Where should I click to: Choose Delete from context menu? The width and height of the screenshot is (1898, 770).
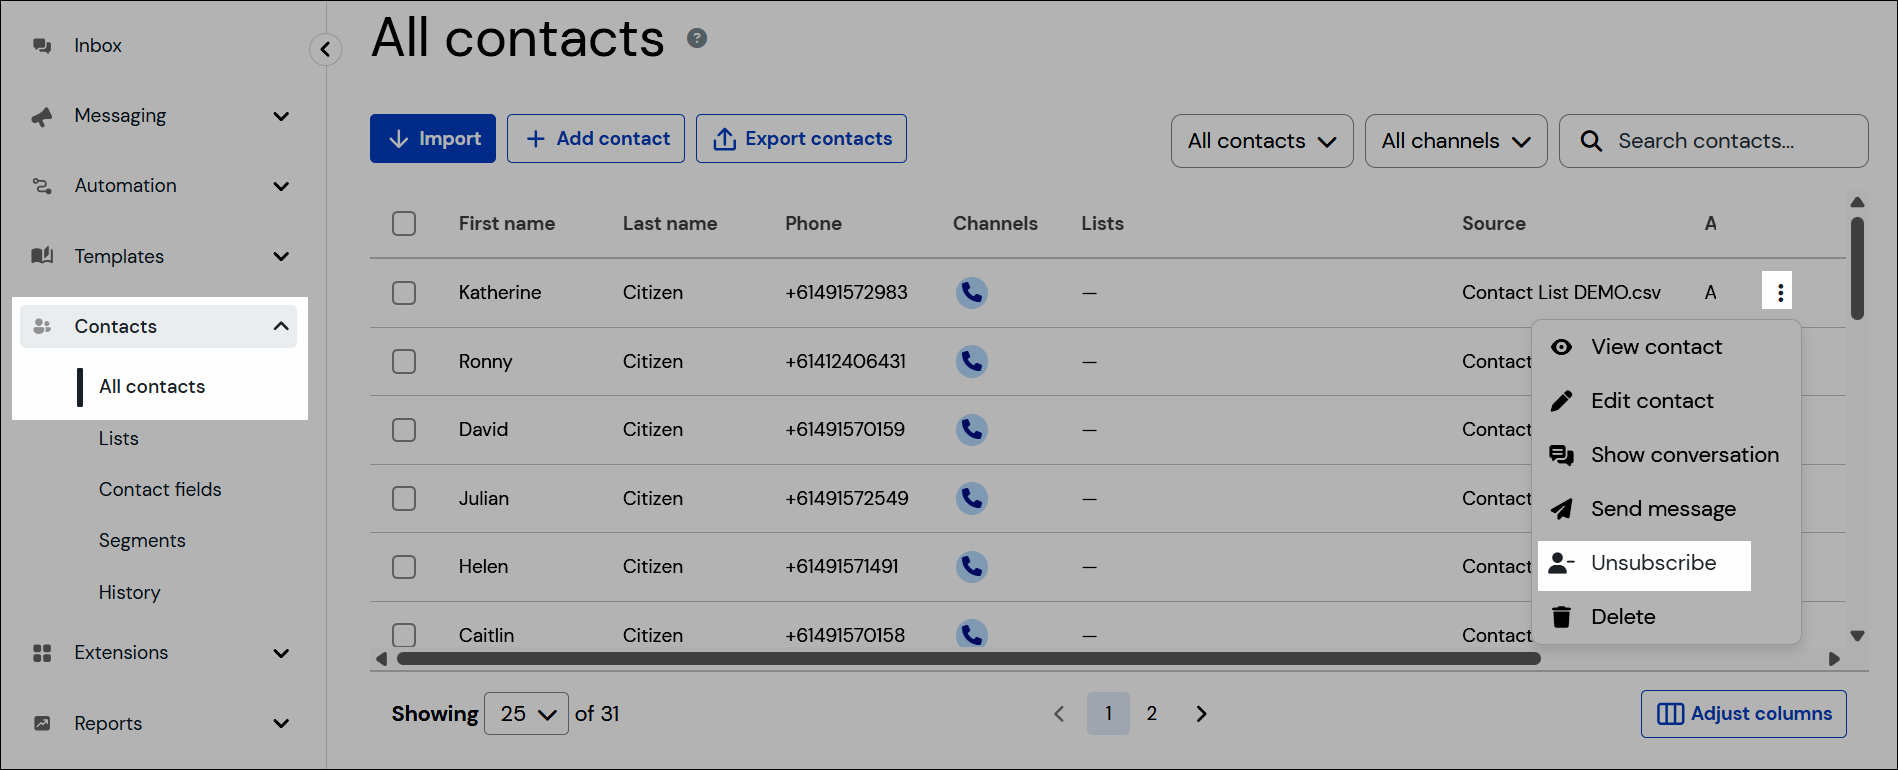pos(1668,617)
